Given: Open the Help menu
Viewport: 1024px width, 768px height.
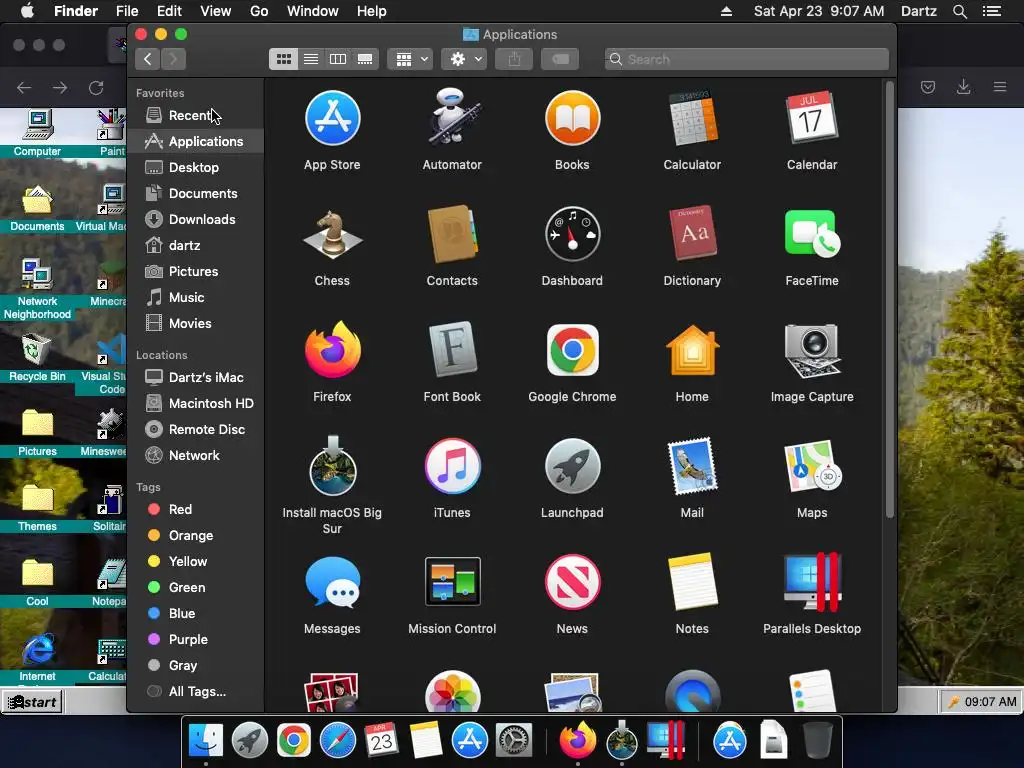Looking at the screenshot, I should 372,11.
